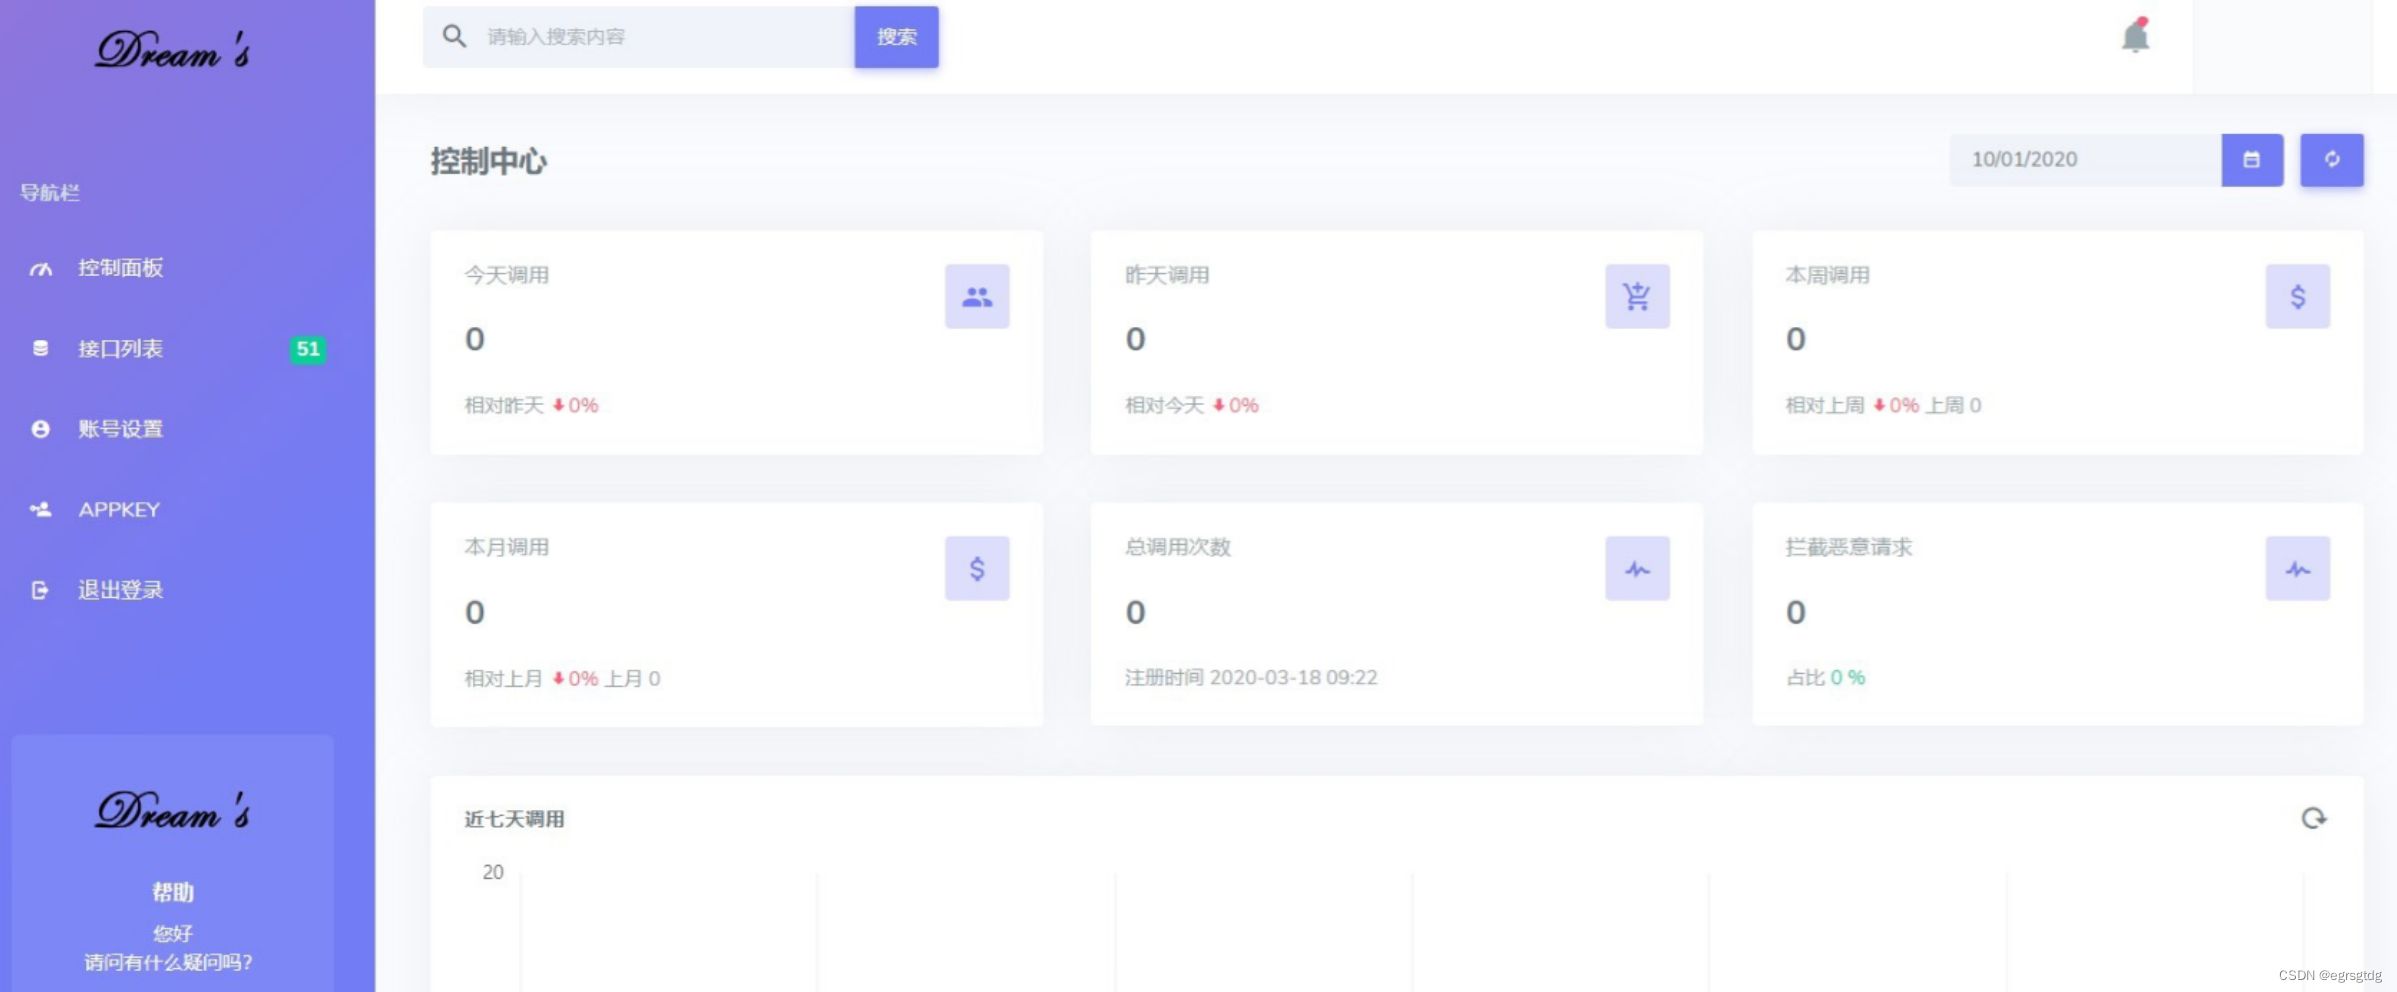The height and width of the screenshot is (992, 2397).
Task: Open the calendar date picker icon
Action: coord(2251,159)
